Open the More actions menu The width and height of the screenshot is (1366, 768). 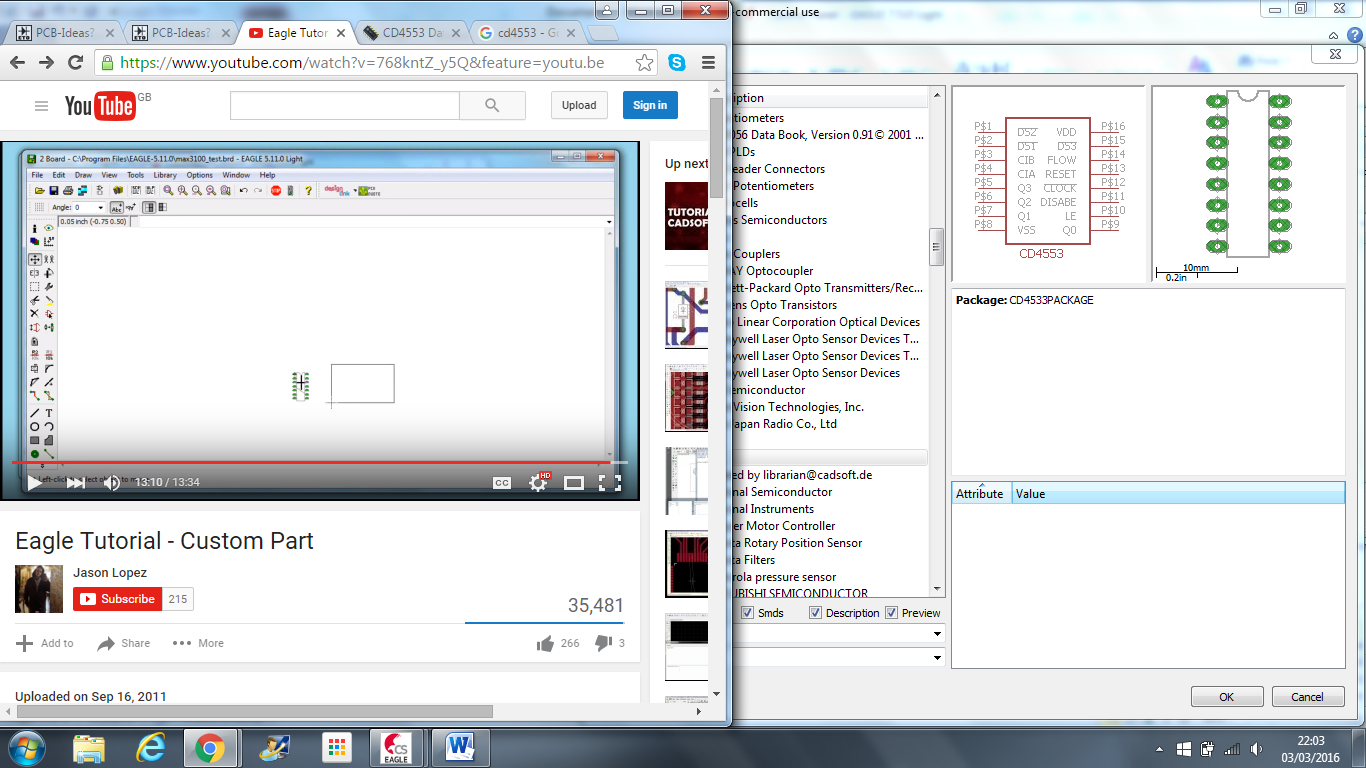198,643
